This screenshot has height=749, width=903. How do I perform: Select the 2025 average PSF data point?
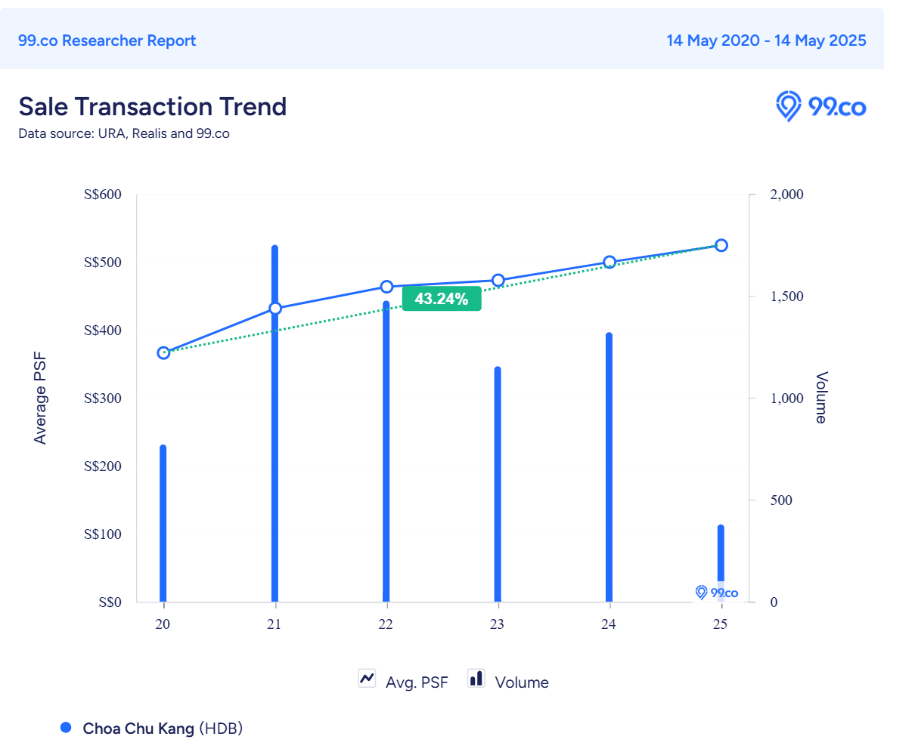click(720, 245)
